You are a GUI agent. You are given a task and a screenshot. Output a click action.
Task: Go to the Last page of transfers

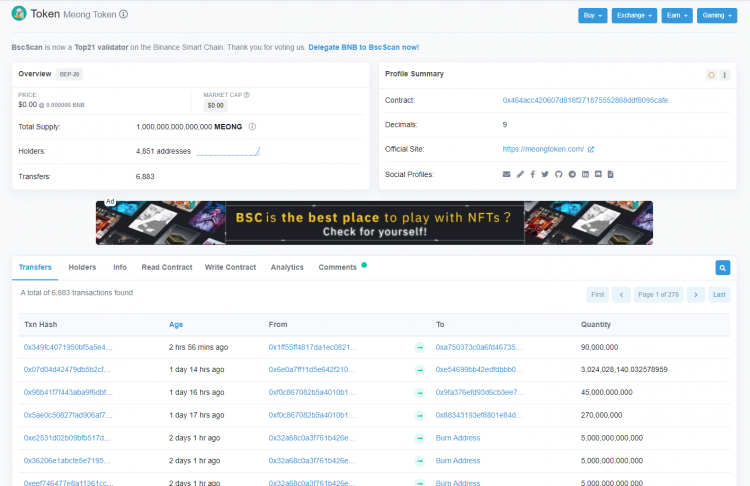719,294
